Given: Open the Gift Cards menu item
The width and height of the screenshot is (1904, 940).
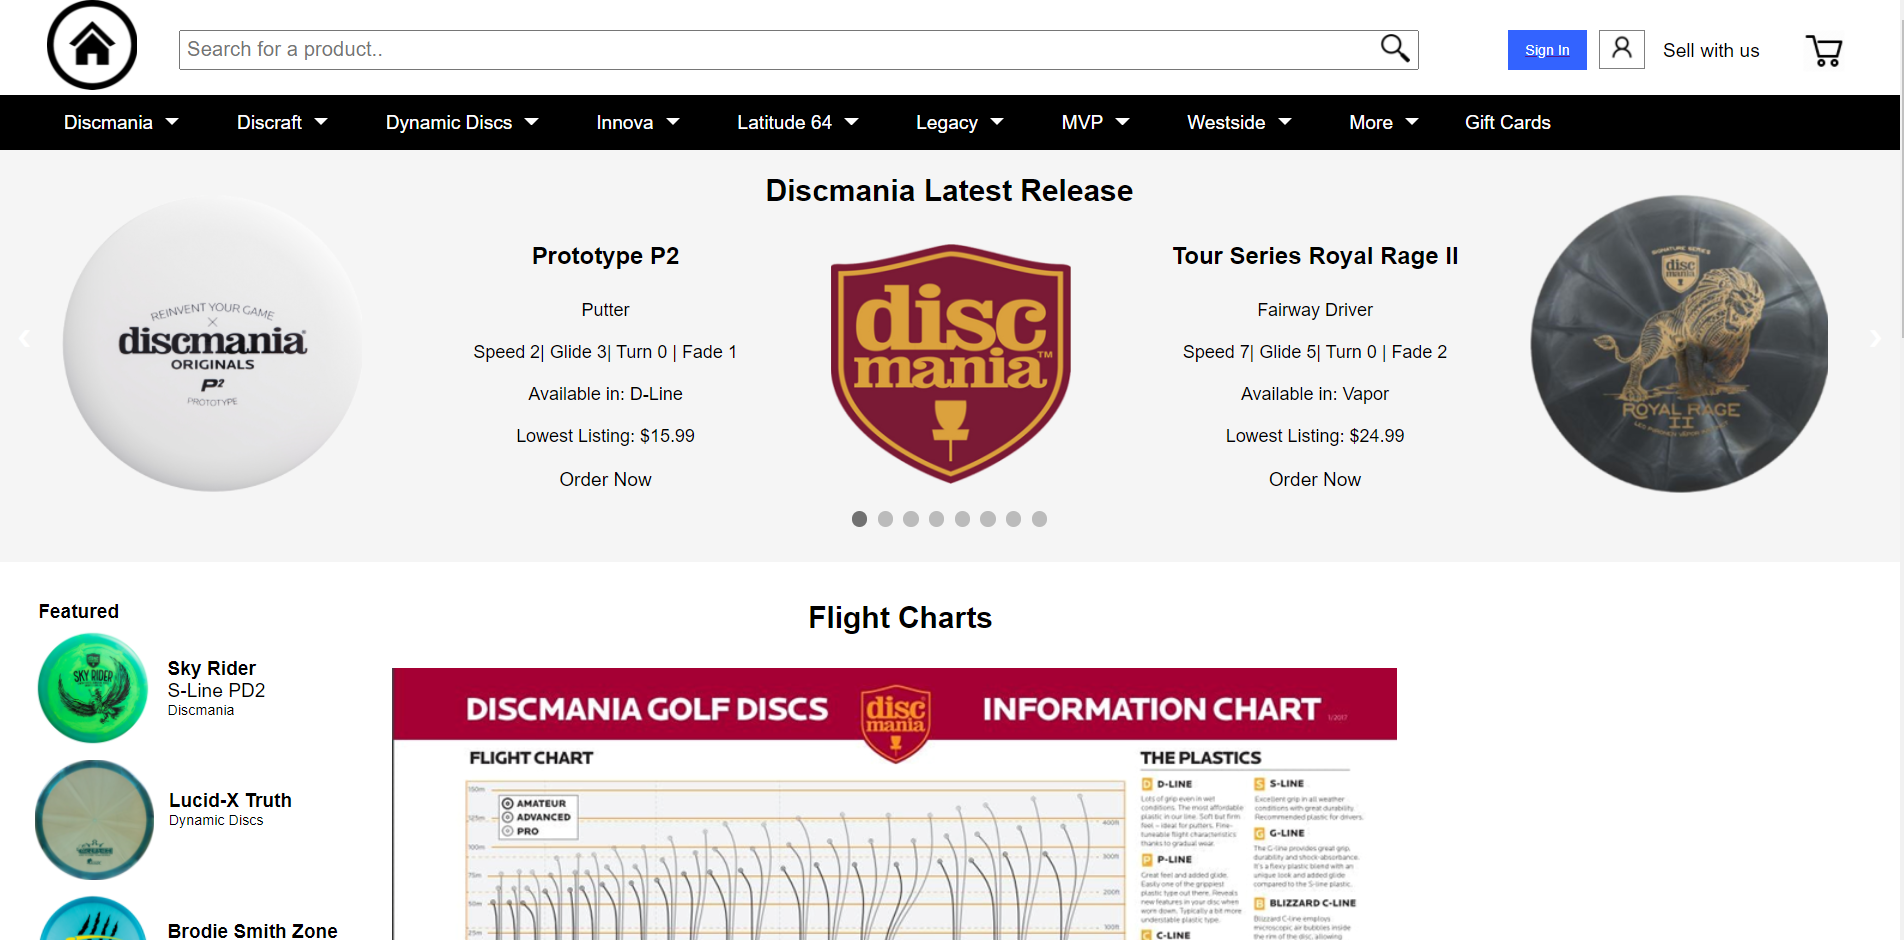Looking at the screenshot, I should [x=1508, y=122].
